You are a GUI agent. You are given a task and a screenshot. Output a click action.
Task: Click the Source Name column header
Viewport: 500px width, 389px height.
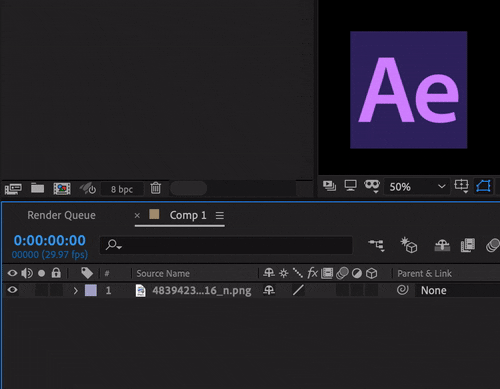tap(163, 274)
